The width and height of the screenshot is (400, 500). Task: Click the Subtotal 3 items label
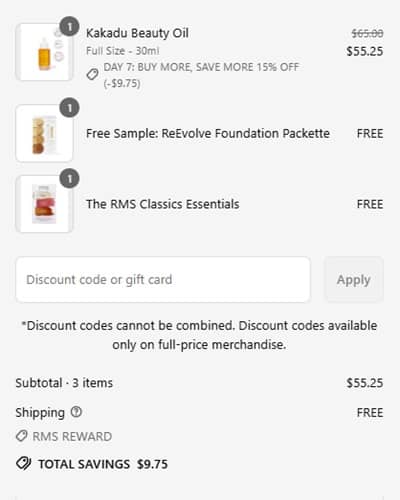pyautogui.click(x=64, y=383)
